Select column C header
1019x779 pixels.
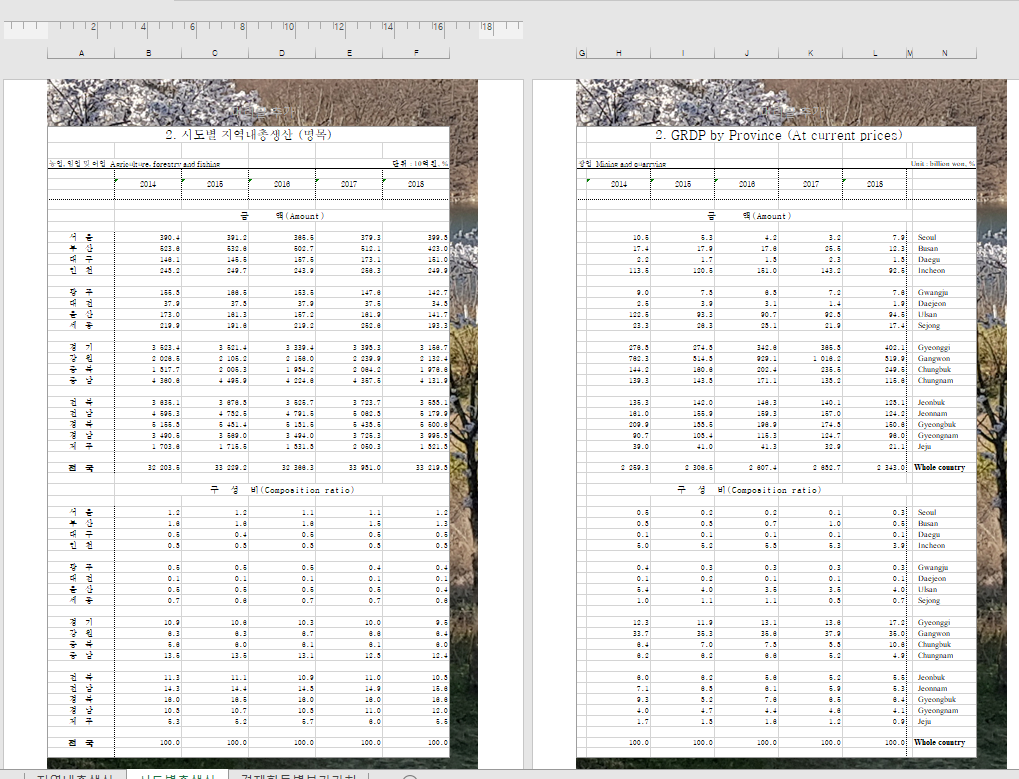(x=215, y=53)
